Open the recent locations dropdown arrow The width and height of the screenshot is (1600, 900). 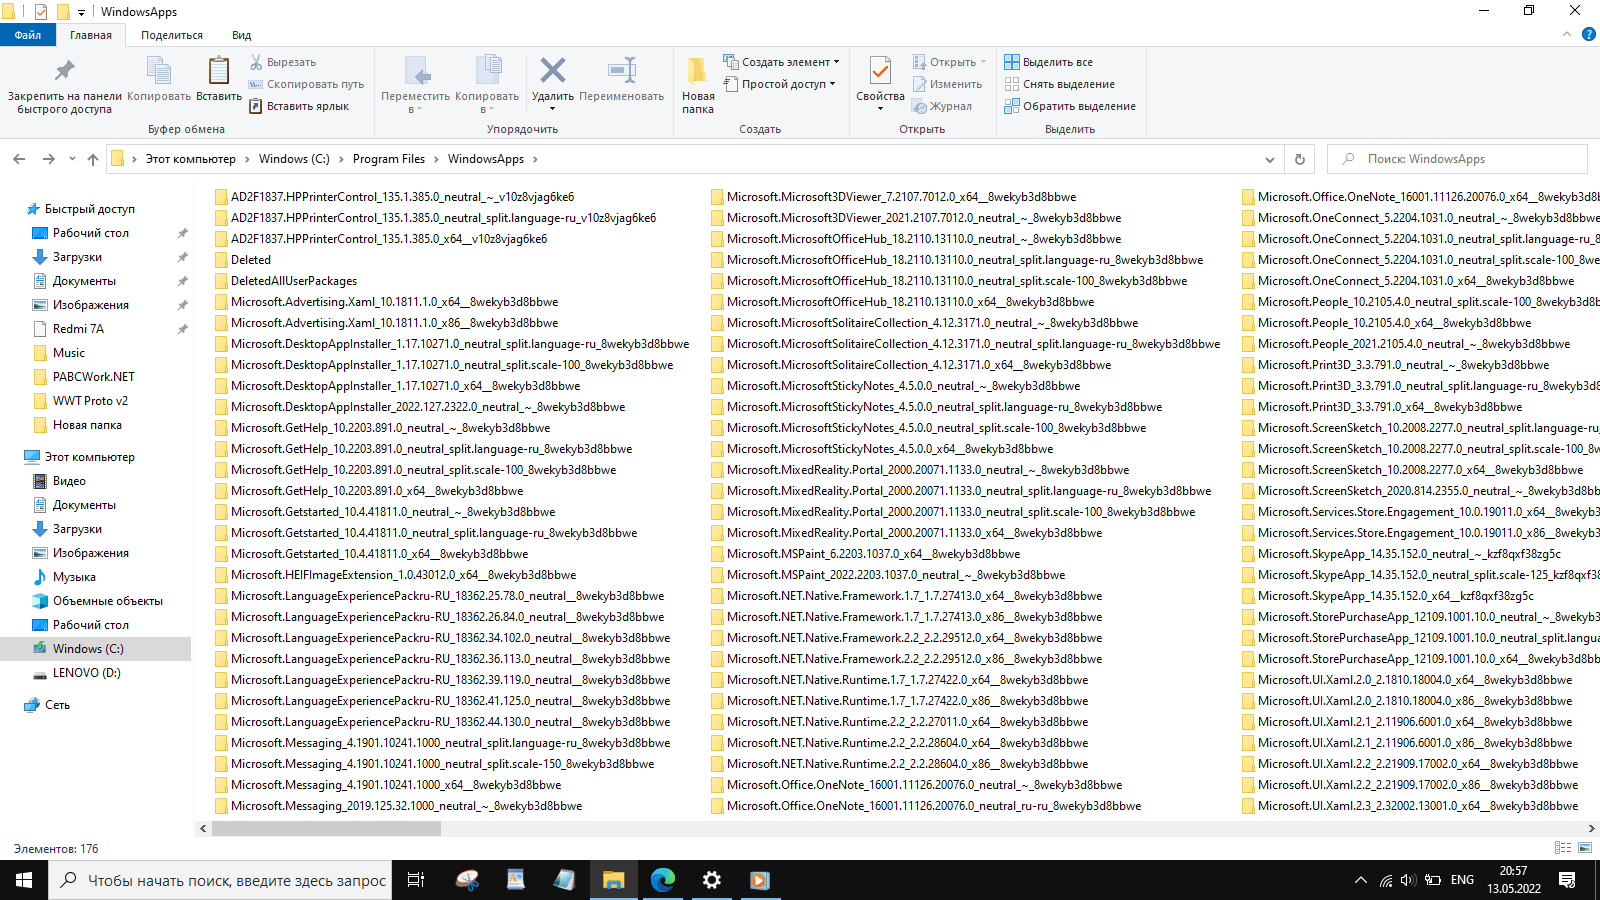pyautogui.click(x=72, y=159)
